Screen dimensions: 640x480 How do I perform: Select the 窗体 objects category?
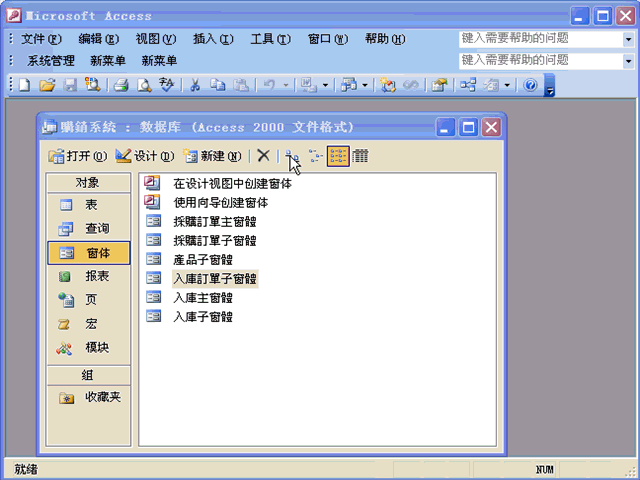tap(89, 253)
